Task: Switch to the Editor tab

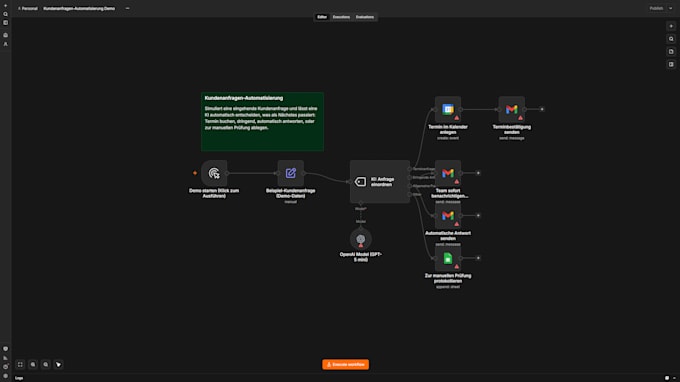Action: click(x=322, y=17)
